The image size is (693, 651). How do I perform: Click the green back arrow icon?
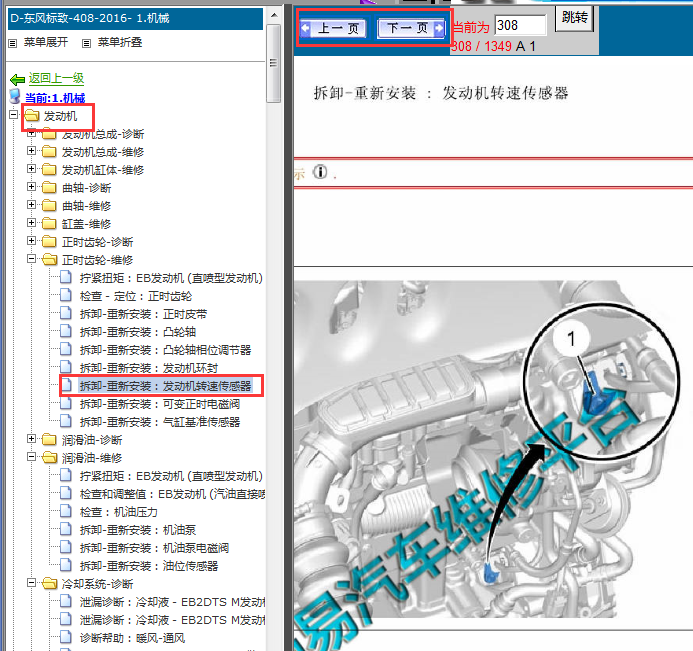tap(16, 79)
